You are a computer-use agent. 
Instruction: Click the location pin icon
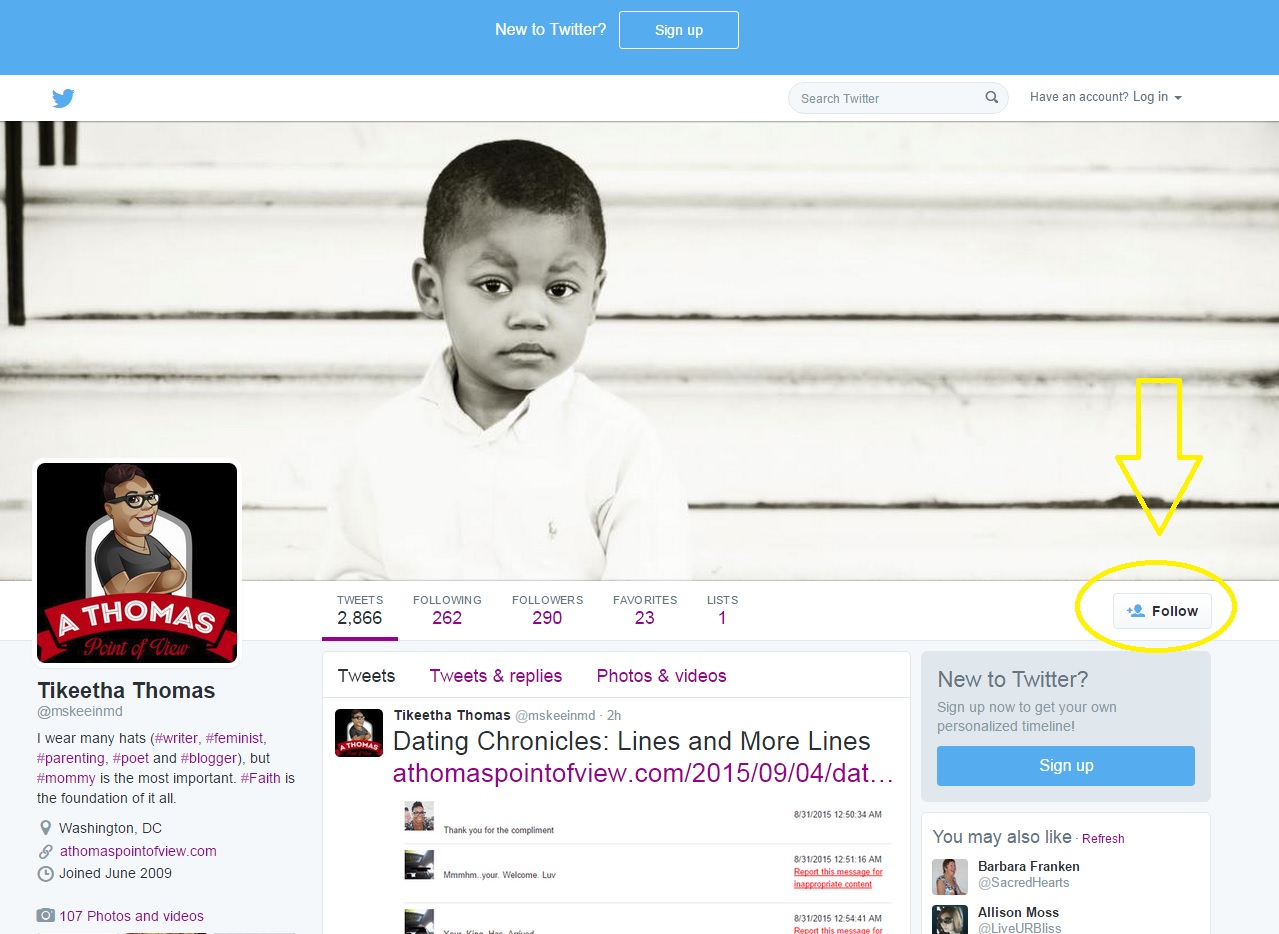(x=45, y=828)
